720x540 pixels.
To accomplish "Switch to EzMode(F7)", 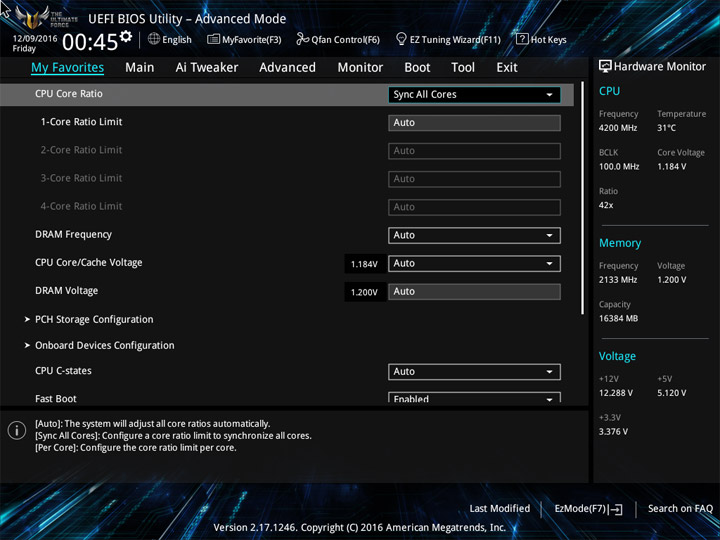I will coord(588,509).
